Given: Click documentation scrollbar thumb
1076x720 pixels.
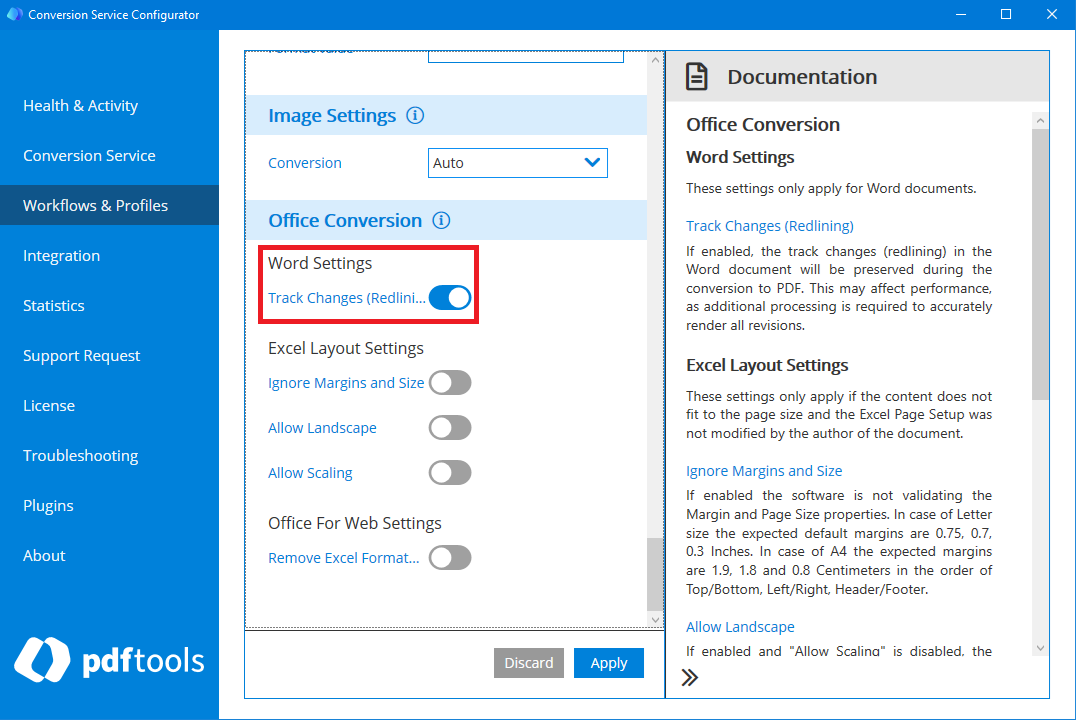Looking at the screenshot, I should [x=1040, y=264].
